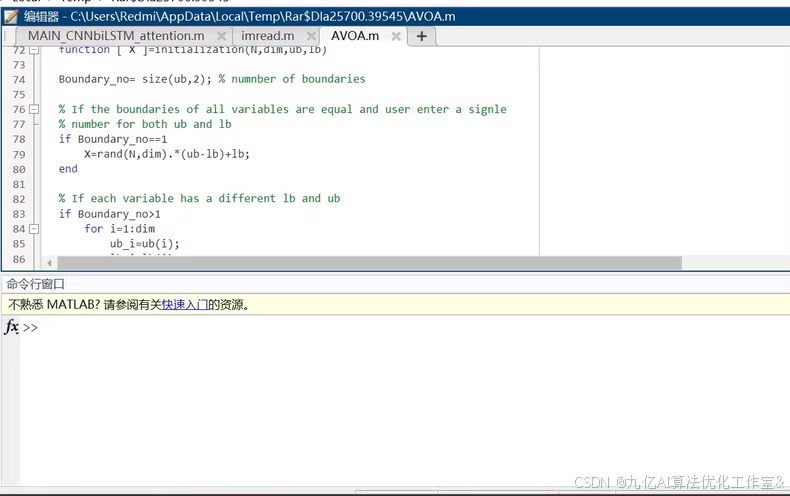Open a new editor tab with plus button
790x496 pixels.
(422, 36)
